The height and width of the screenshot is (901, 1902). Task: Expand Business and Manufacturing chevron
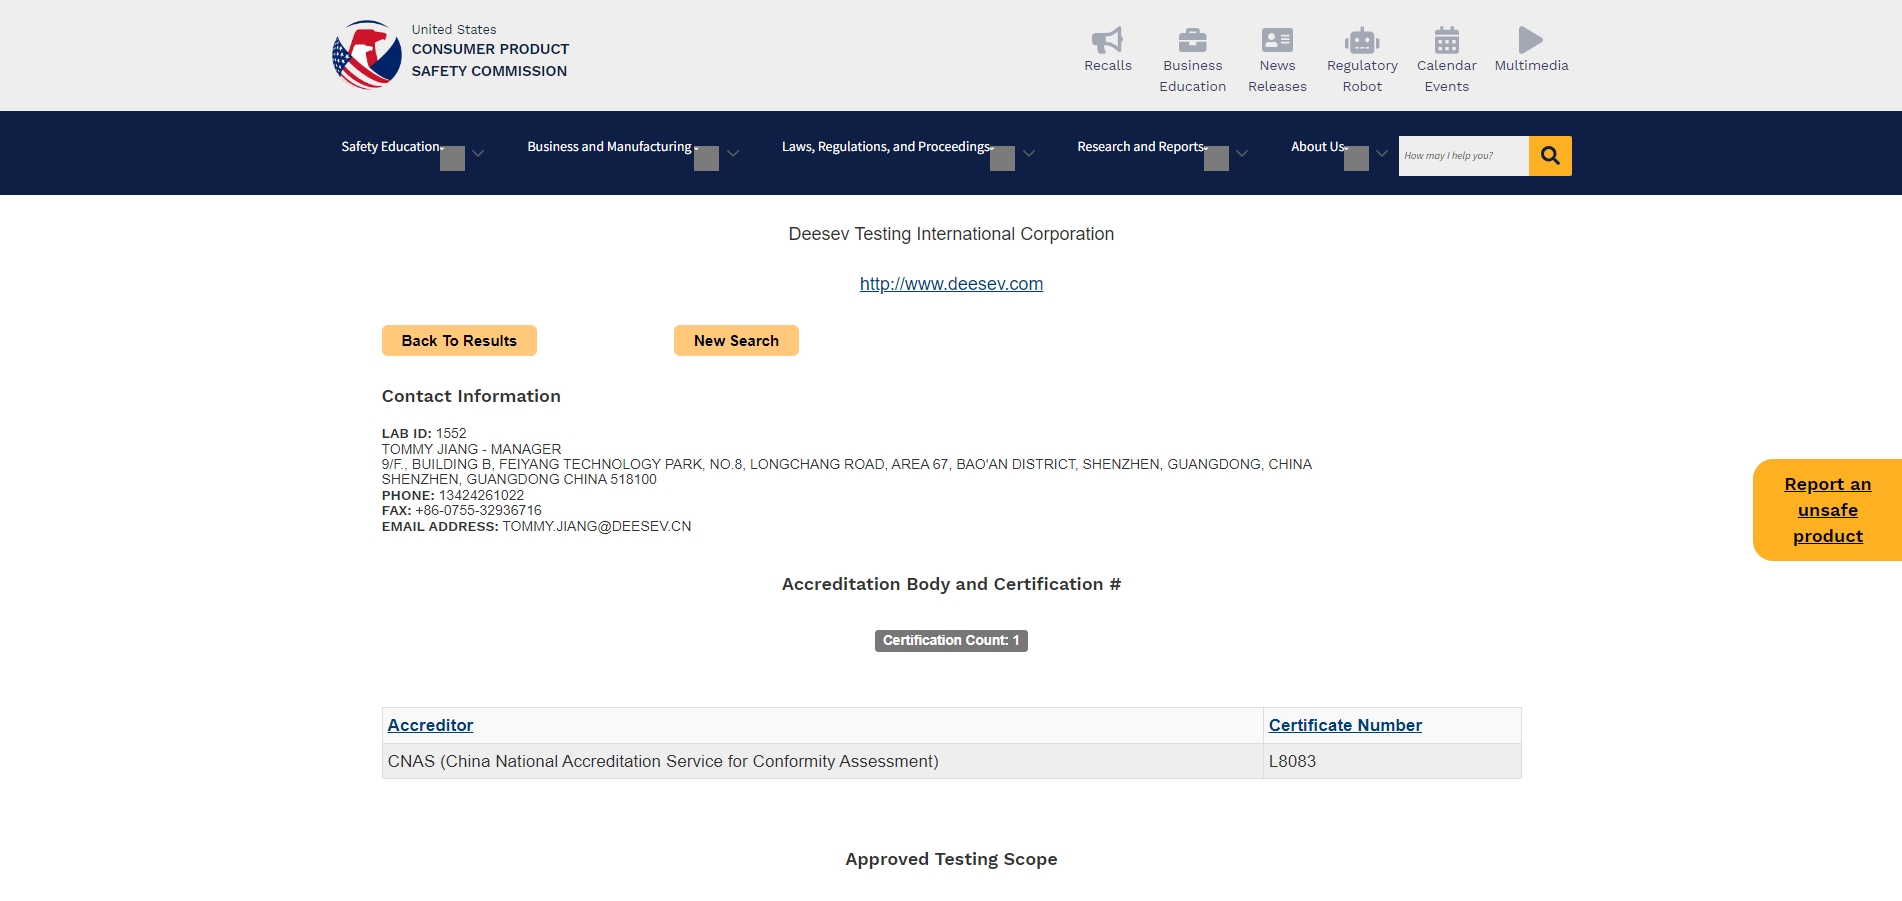tap(733, 154)
